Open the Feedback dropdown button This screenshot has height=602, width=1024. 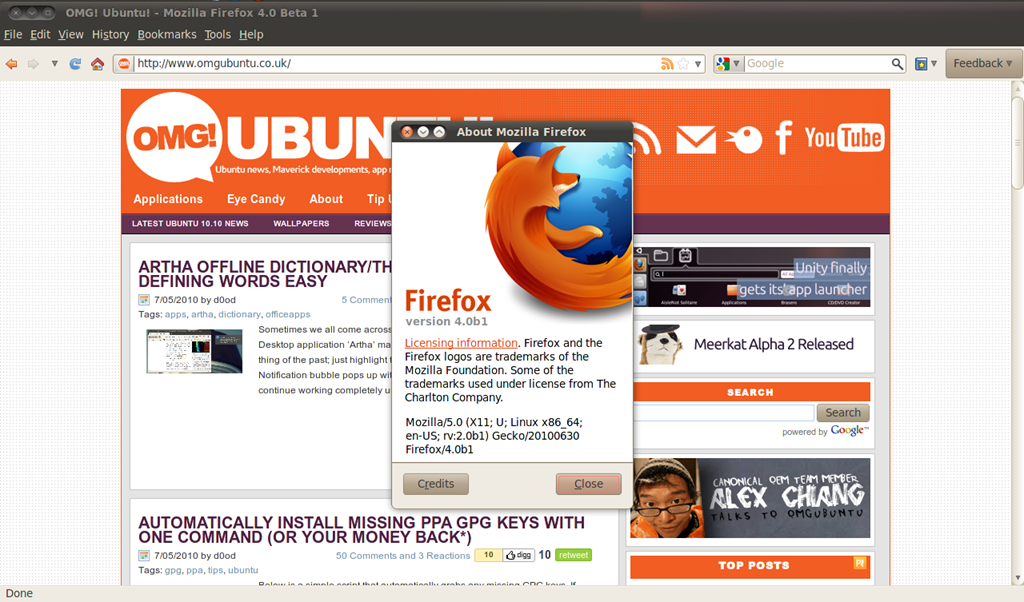(983, 63)
